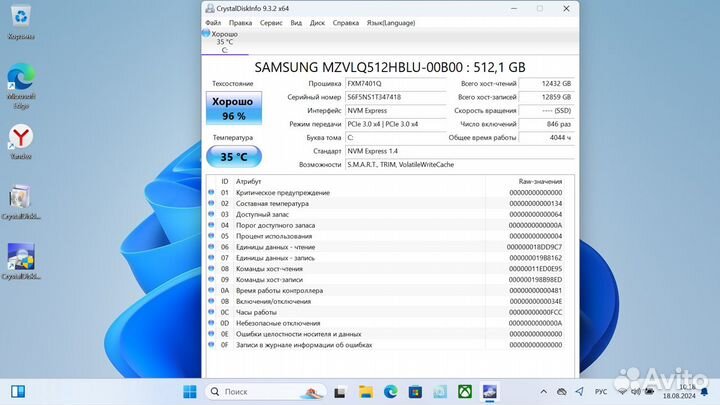Screen dimensions: 720x405
Task: Select the blue CrystalDisk shortcut with shield
Action: tap(21, 261)
